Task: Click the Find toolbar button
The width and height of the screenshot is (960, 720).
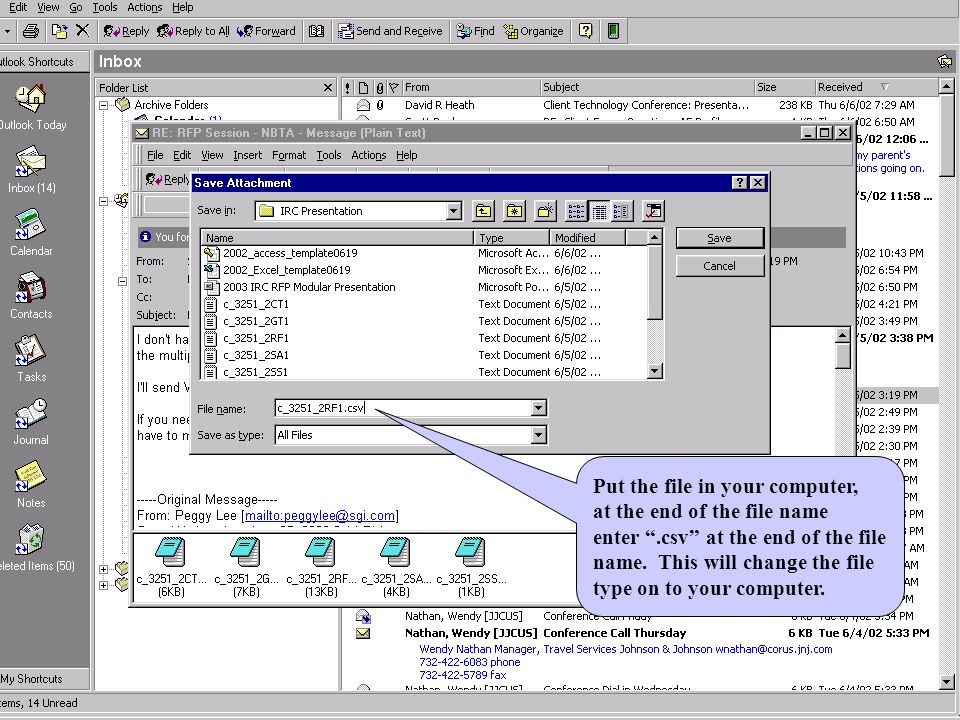Action: 476,31
